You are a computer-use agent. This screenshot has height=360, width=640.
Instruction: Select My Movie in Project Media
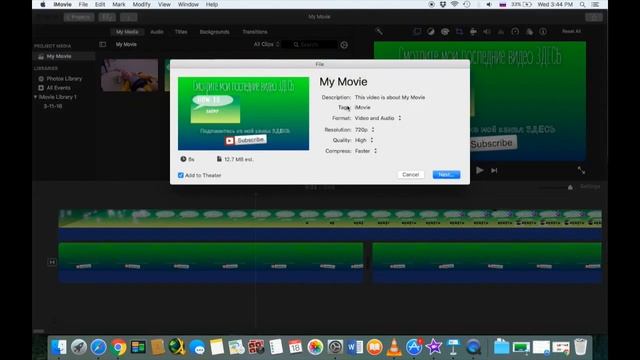pos(59,56)
